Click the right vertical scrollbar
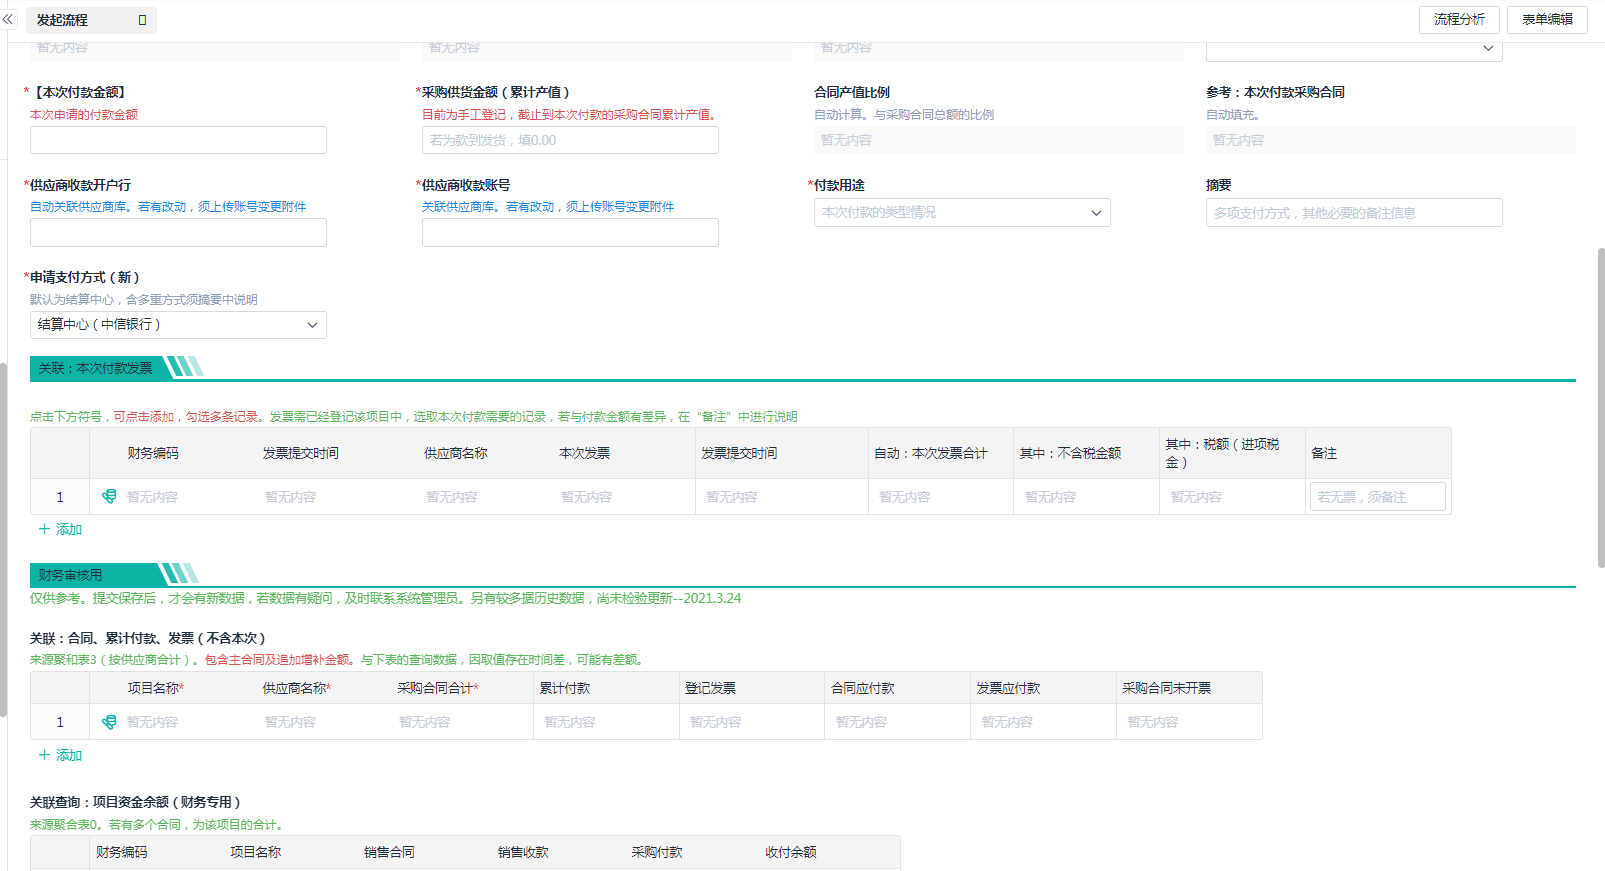 (x=1600, y=408)
